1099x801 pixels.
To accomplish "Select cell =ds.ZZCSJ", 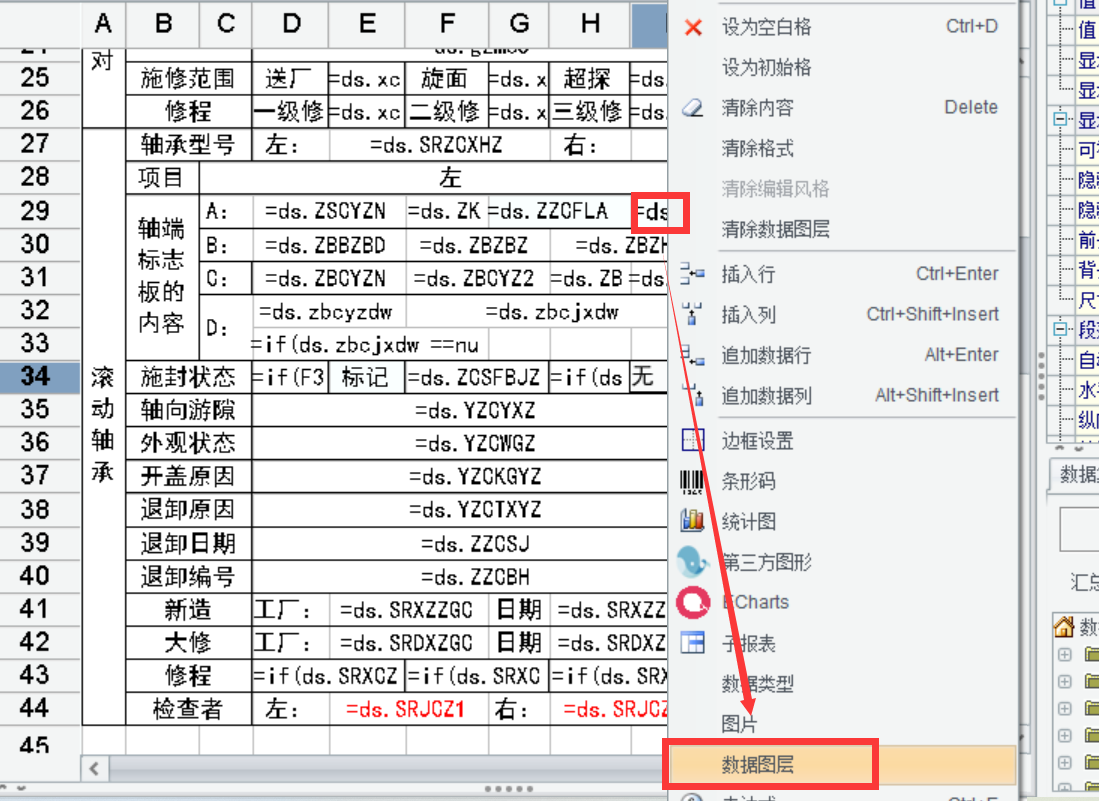I will click(x=459, y=543).
